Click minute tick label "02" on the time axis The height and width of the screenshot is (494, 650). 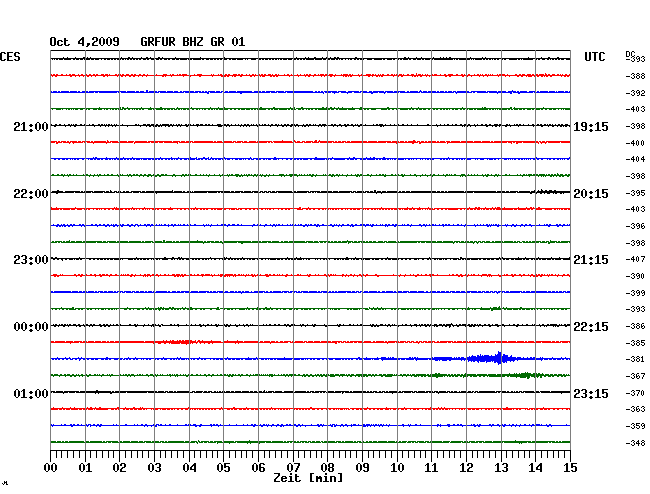click(119, 468)
